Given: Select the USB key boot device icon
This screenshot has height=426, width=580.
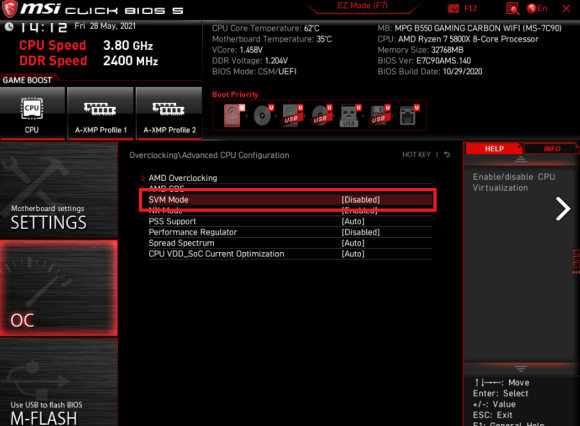Looking at the screenshot, I should coord(350,116).
